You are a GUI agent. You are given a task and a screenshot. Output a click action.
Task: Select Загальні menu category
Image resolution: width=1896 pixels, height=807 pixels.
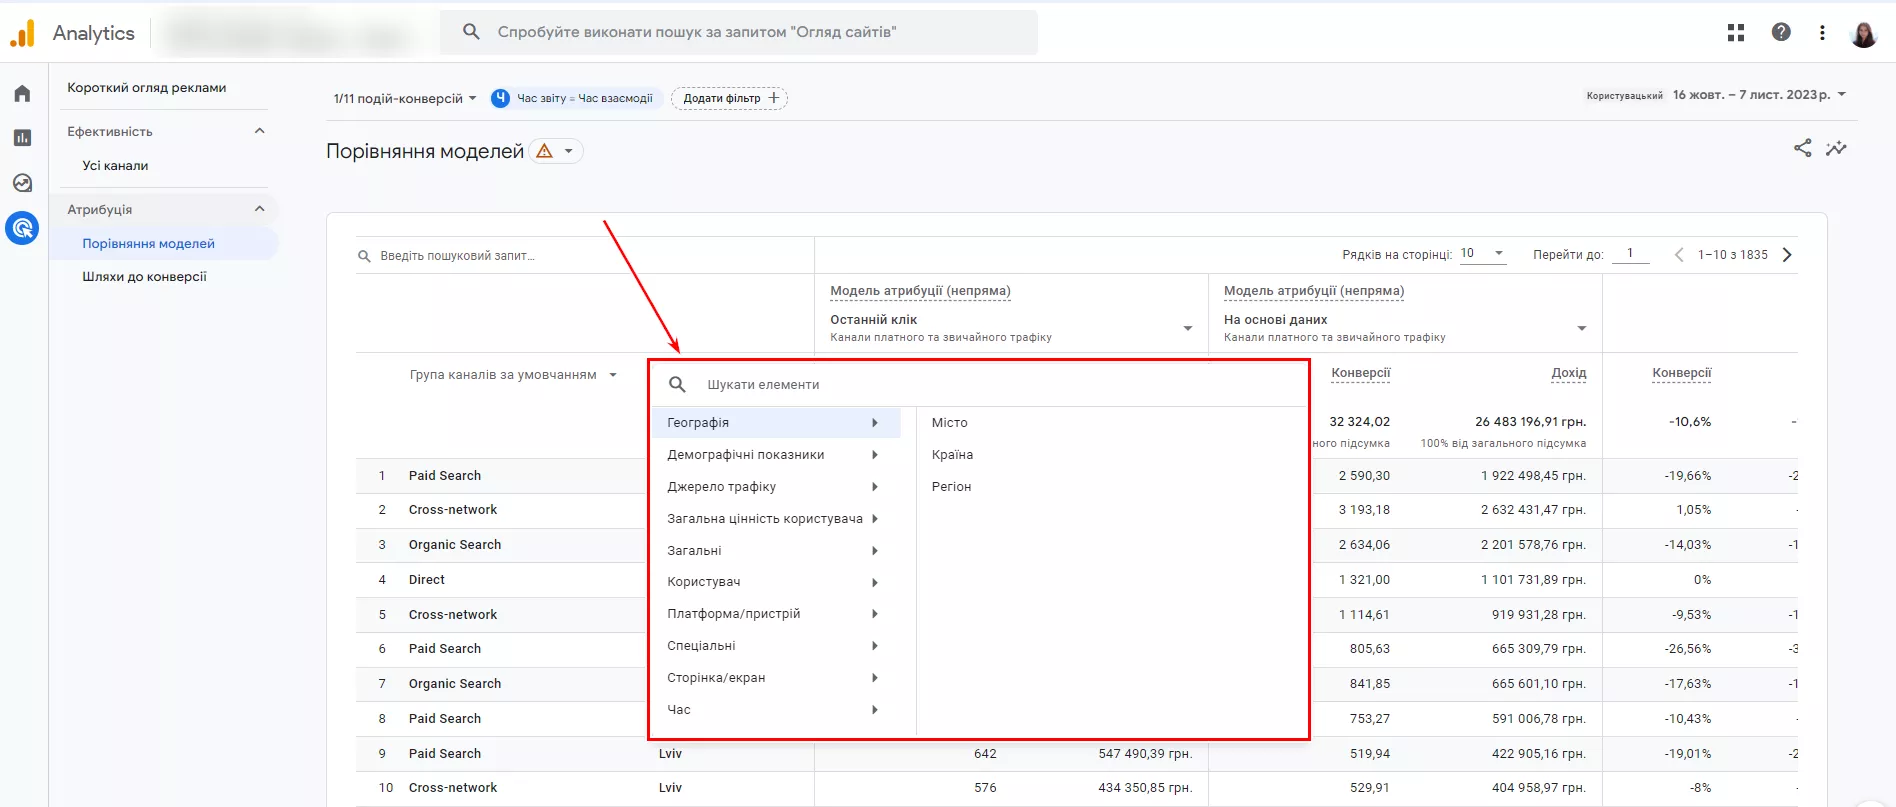tap(776, 551)
